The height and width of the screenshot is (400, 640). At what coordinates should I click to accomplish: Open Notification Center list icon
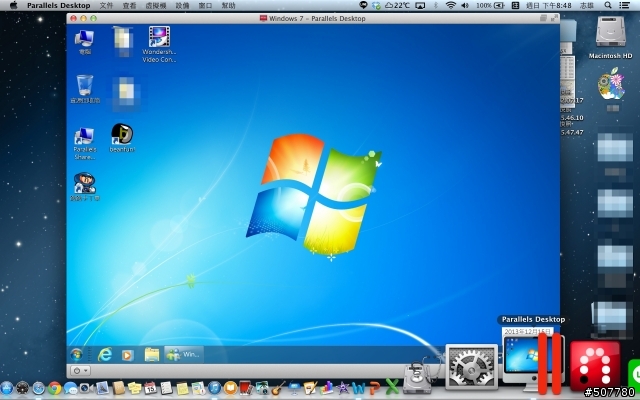tap(624, 5)
